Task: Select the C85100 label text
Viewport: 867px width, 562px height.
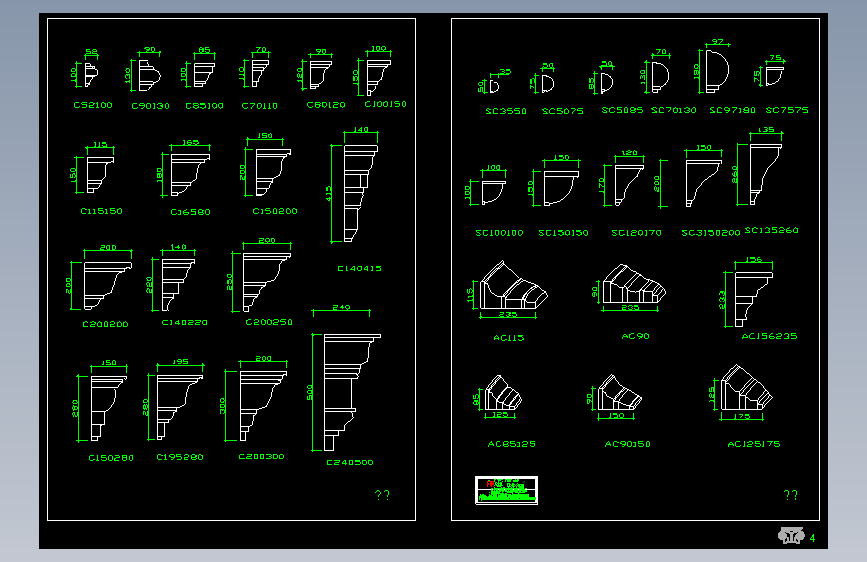Action: tap(205, 106)
